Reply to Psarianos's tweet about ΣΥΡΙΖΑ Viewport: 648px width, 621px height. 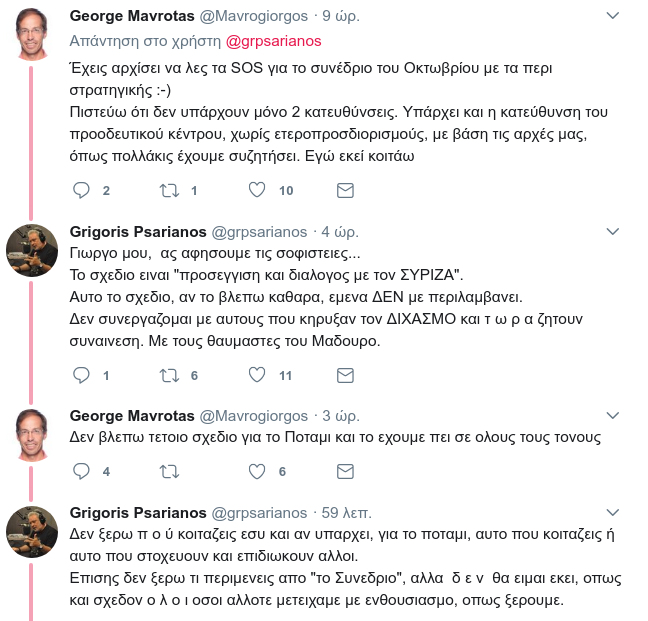pos(81,375)
